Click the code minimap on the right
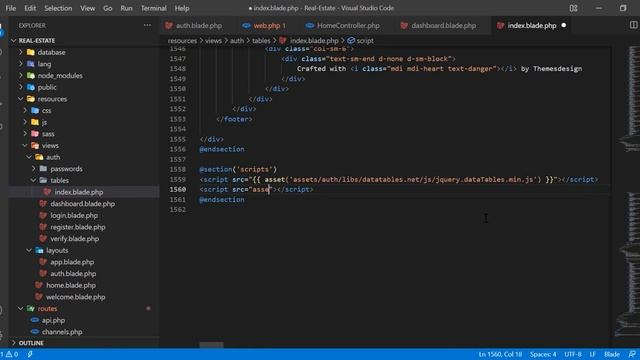Image resolution: width=640 pixels, height=360 pixels. (x=627, y=192)
